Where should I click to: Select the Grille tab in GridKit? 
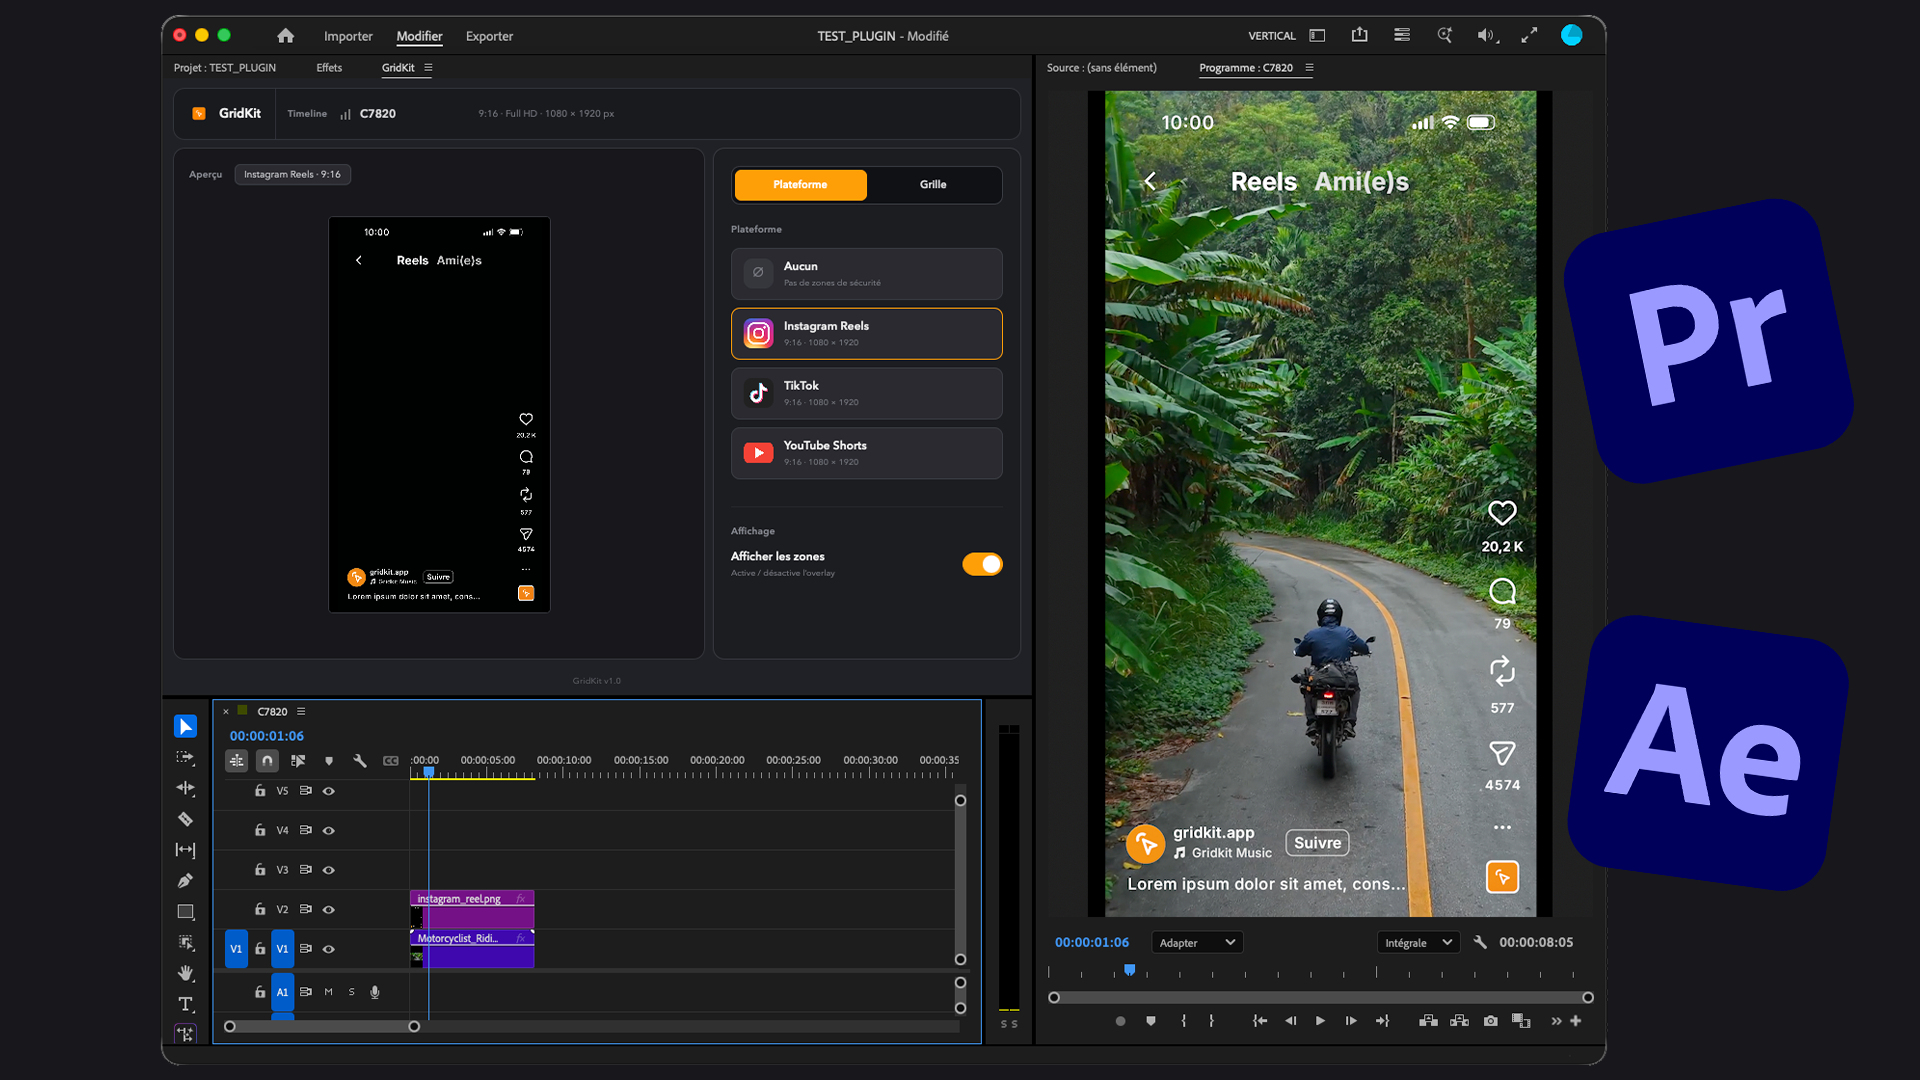(x=933, y=185)
